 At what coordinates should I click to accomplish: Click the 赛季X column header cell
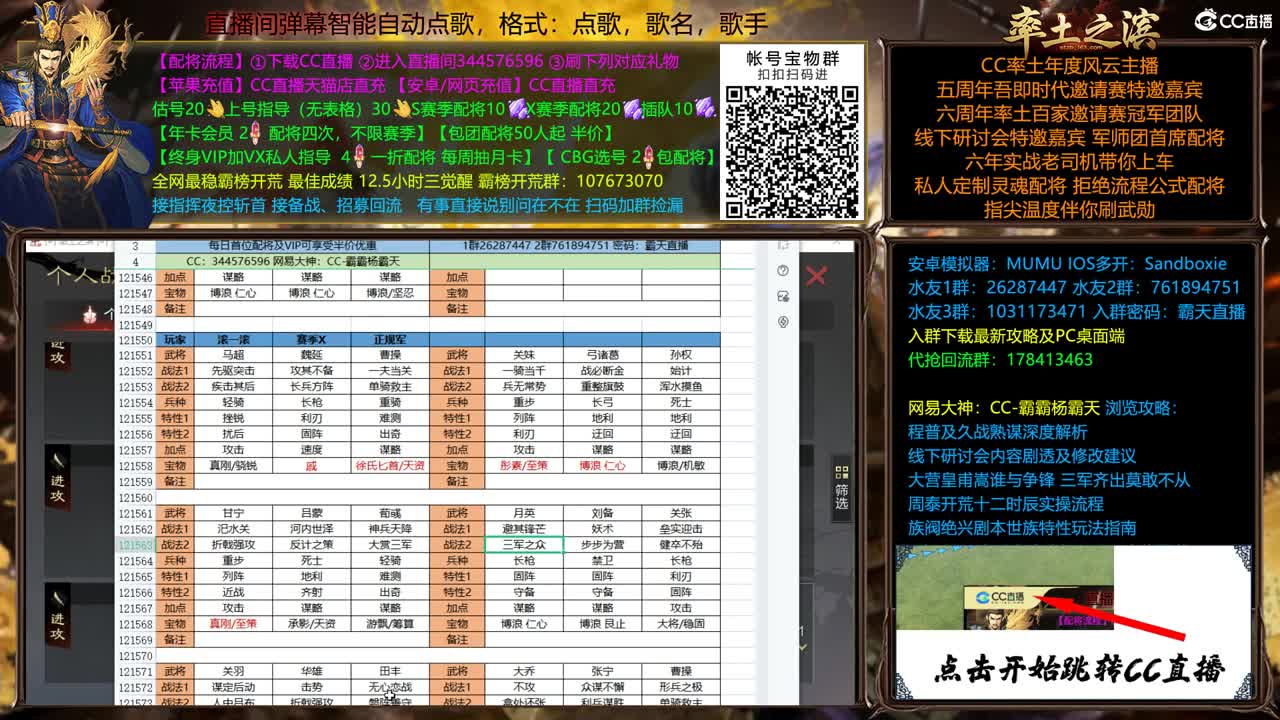point(311,340)
